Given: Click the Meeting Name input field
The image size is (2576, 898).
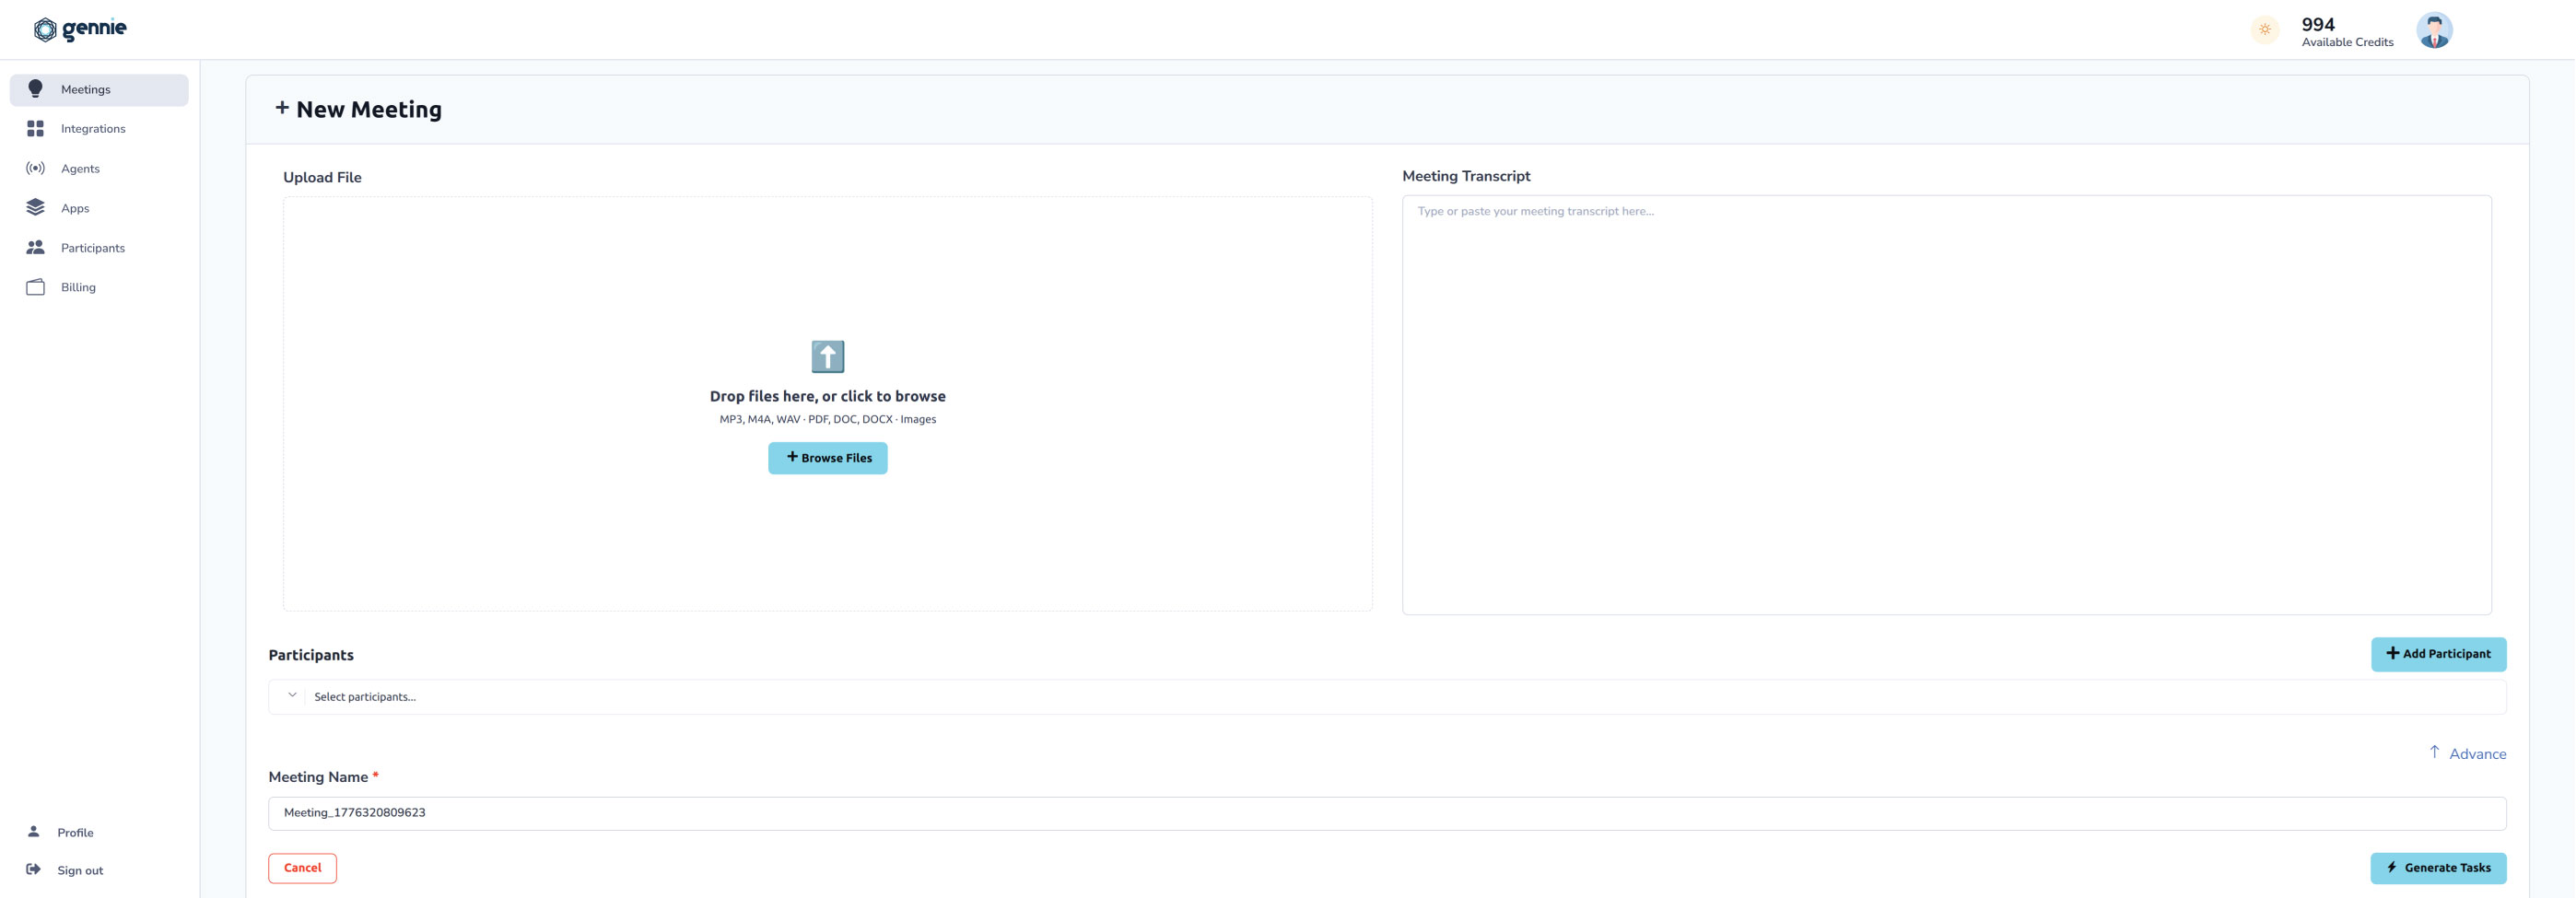Looking at the screenshot, I should tap(1387, 813).
